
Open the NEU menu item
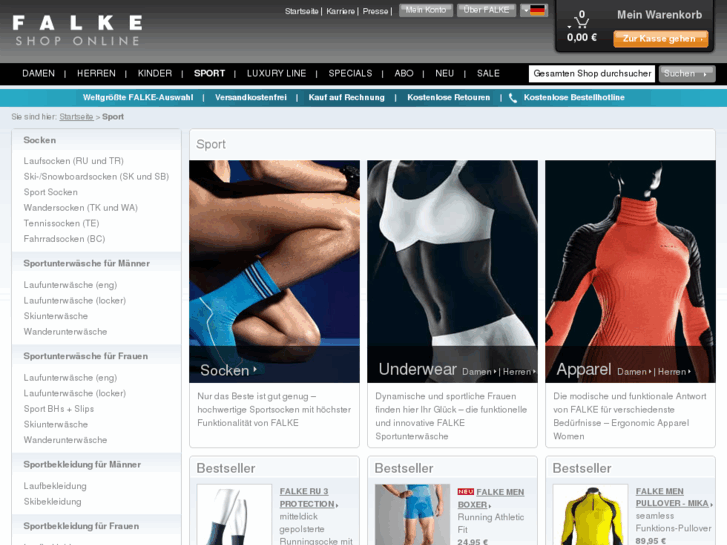pyautogui.click(x=444, y=74)
